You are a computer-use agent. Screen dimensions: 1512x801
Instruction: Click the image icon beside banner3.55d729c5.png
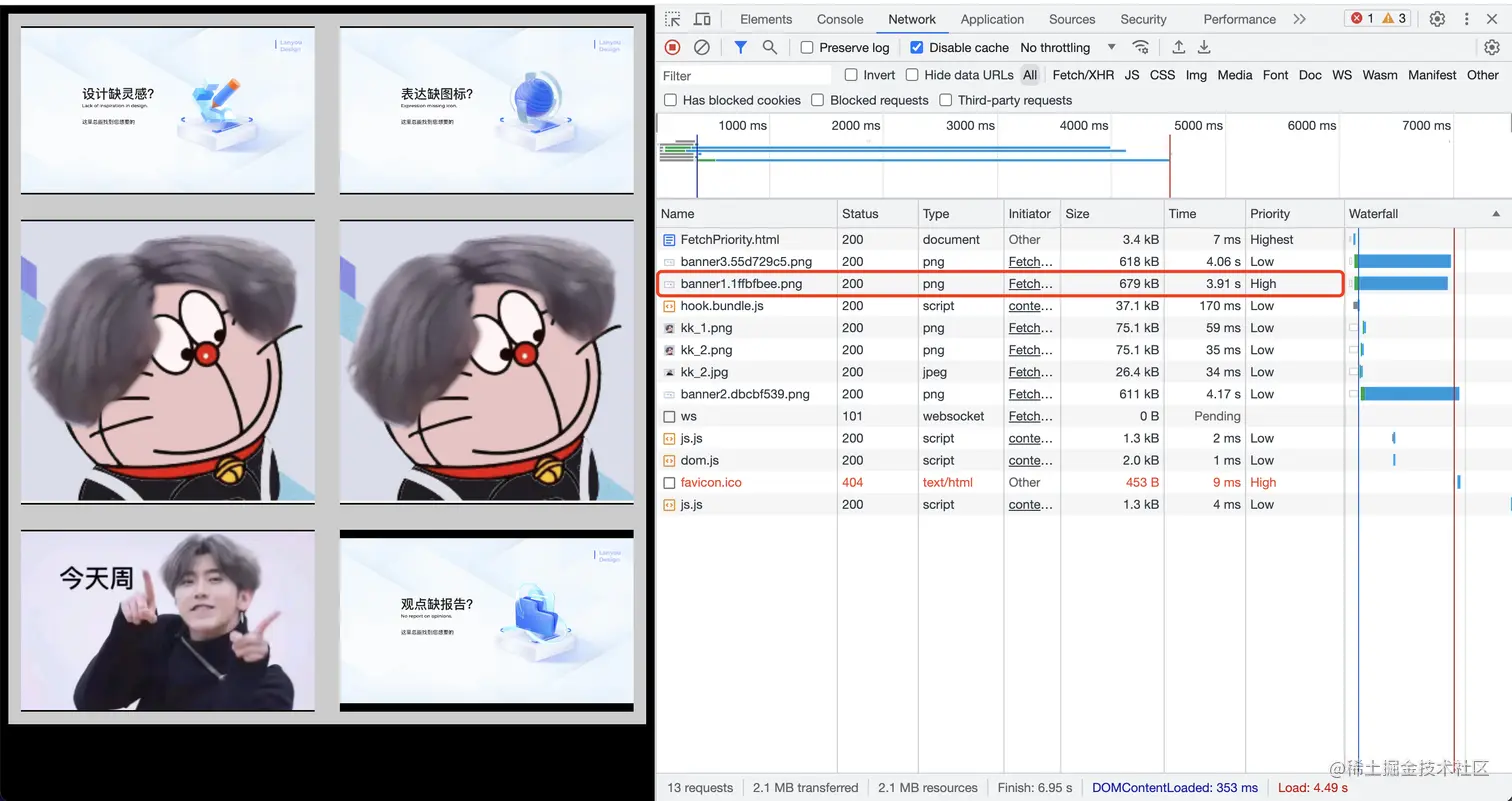669,262
